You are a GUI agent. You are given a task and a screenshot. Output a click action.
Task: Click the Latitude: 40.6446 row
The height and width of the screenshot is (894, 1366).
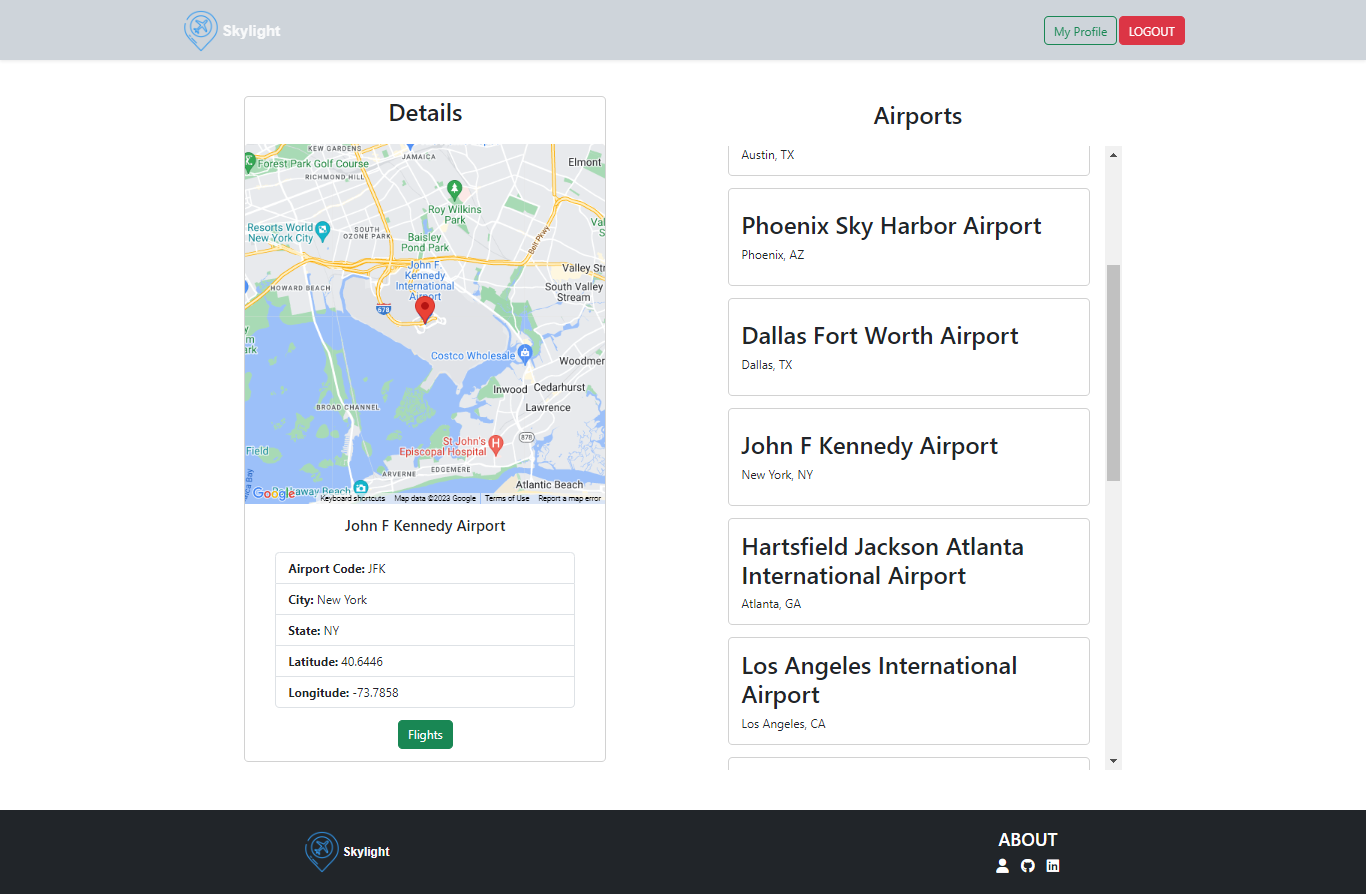tap(425, 662)
